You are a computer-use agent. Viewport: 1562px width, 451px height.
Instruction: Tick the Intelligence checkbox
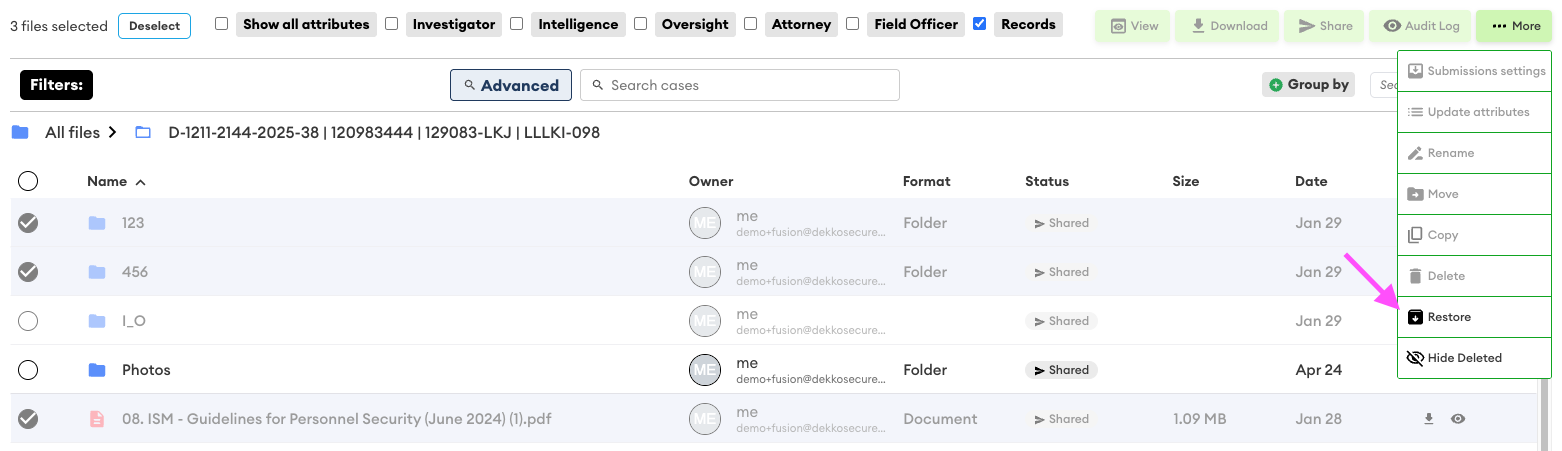click(517, 23)
